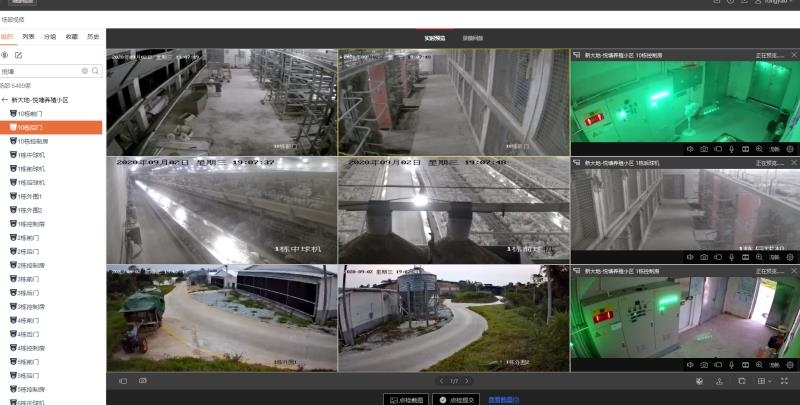Pick stream quality on middle-right corridor panel
This screenshot has width=800, height=405.
pos(774,257)
